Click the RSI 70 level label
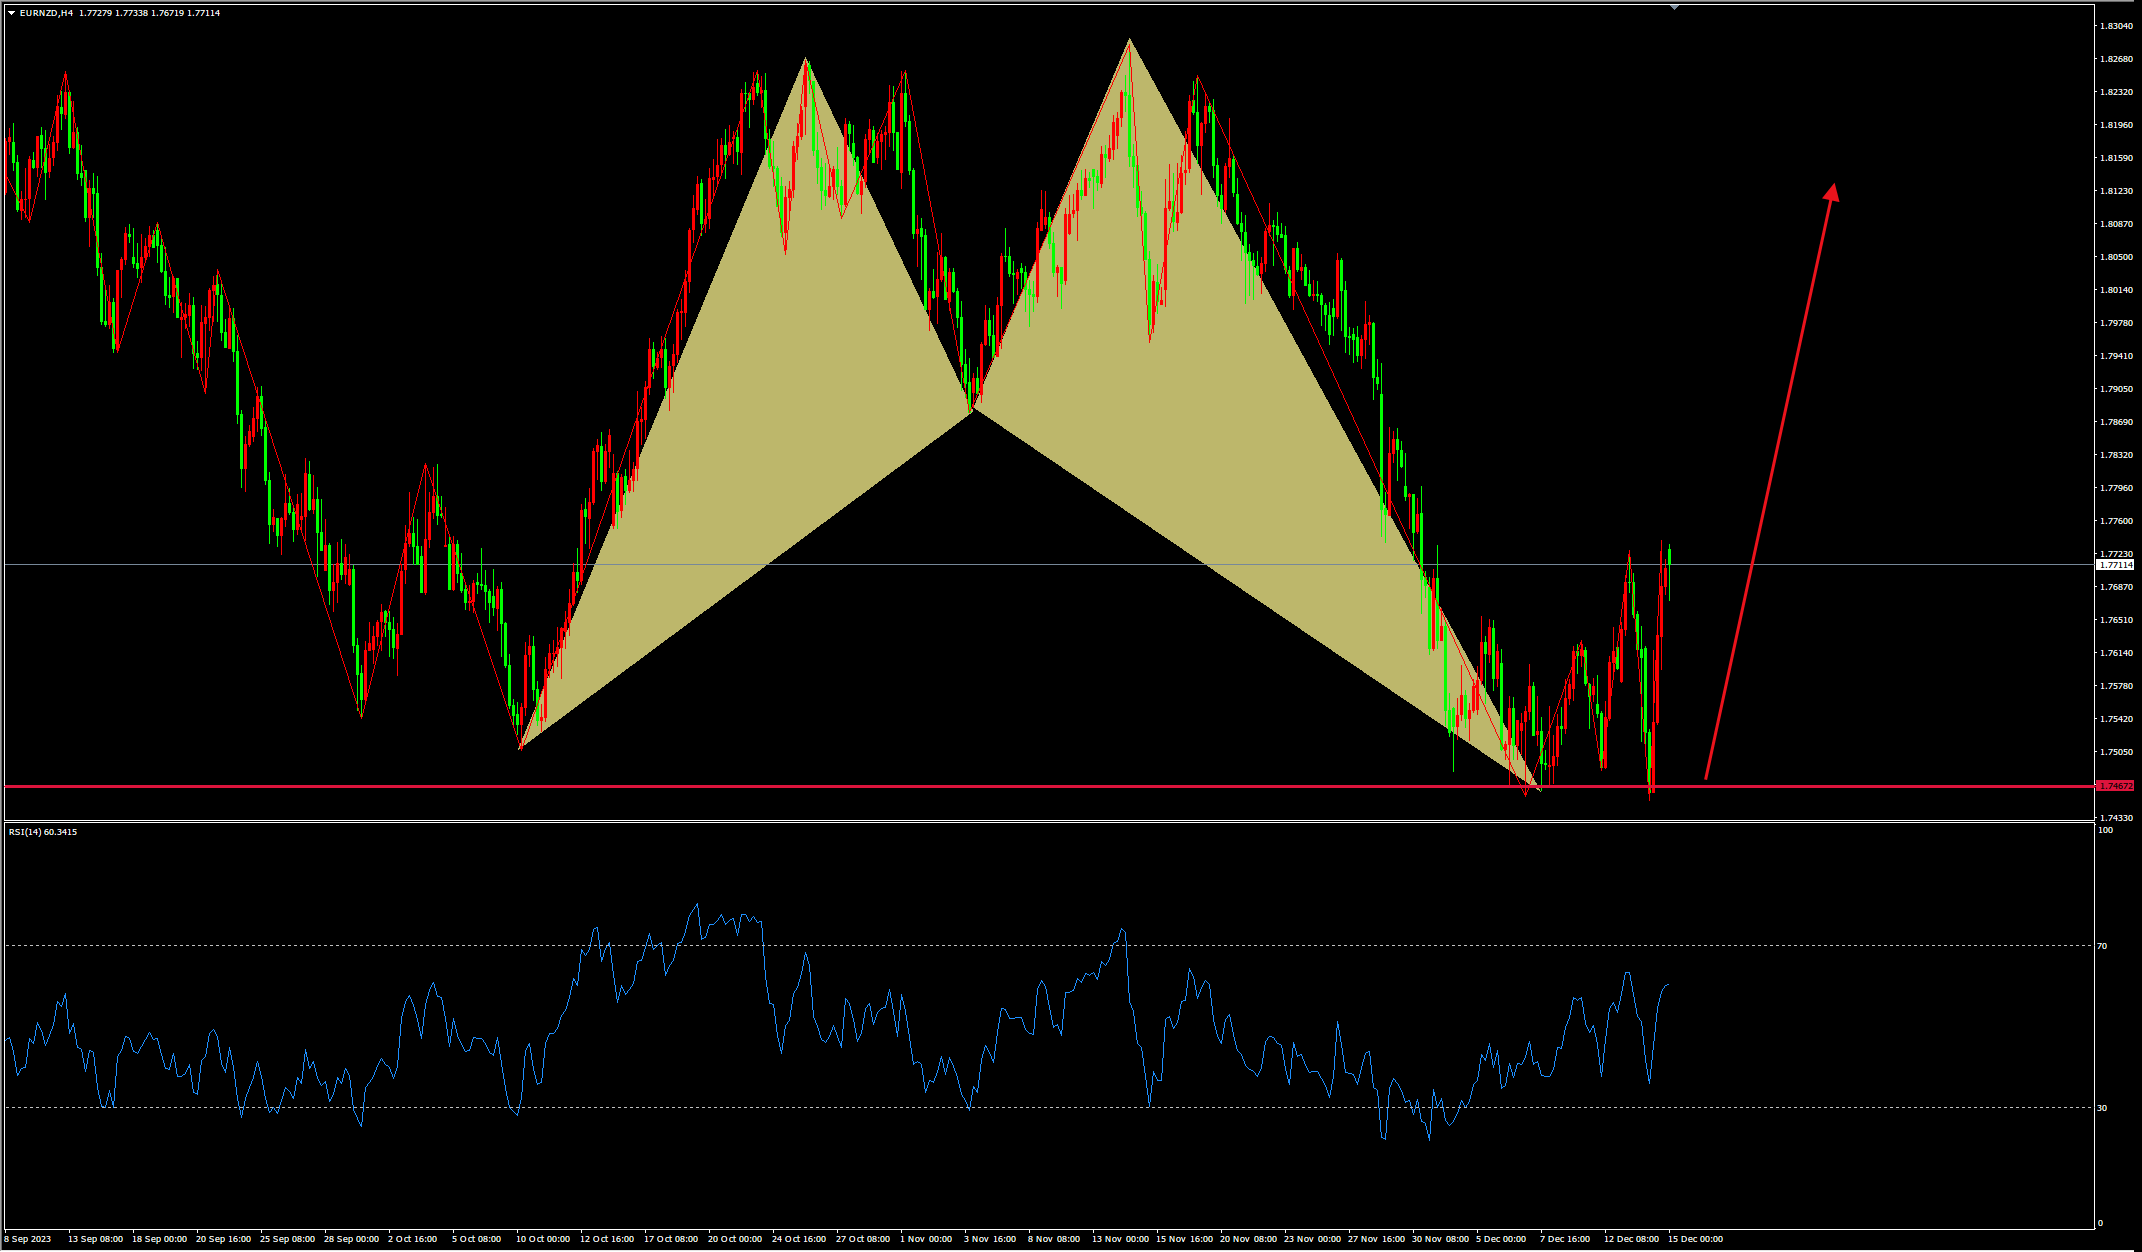Viewport: 2142px width, 1252px height. coord(2102,946)
